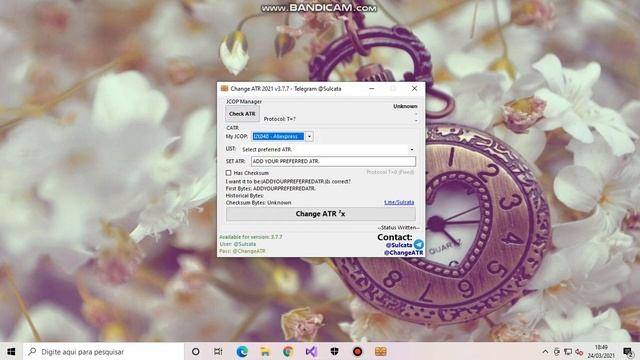Minimize the Change ATR window
Screen dimensions: 640x360
pos(372,89)
